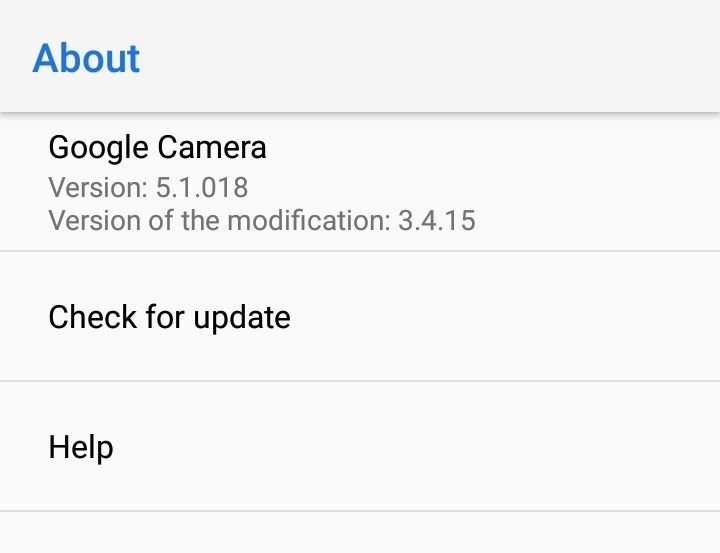This screenshot has width=720, height=553.
Task: Open the Google Camera entry
Action: point(360,182)
